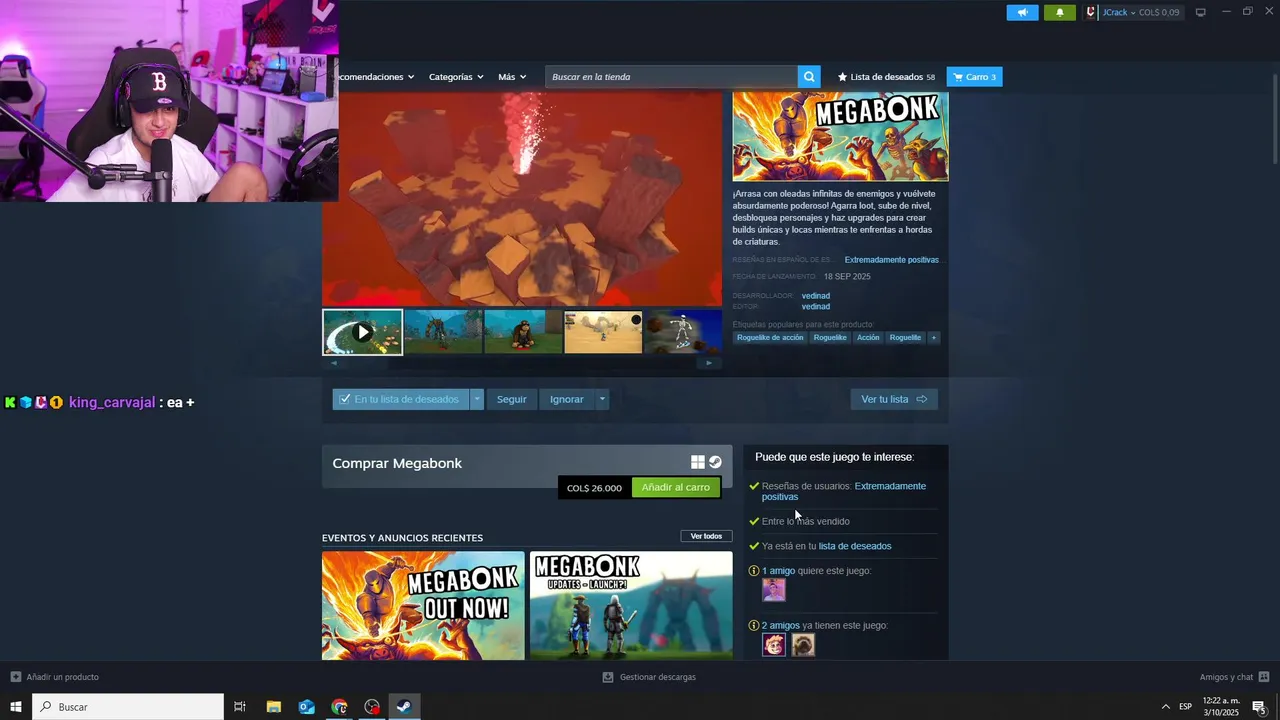Select the second Megabonk screenshot thumbnail
Screen dimensions: 1280x720
click(443, 332)
